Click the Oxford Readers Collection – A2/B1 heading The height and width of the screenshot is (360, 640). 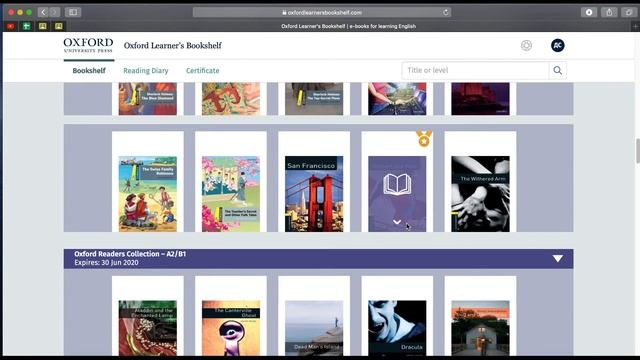click(130, 254)
